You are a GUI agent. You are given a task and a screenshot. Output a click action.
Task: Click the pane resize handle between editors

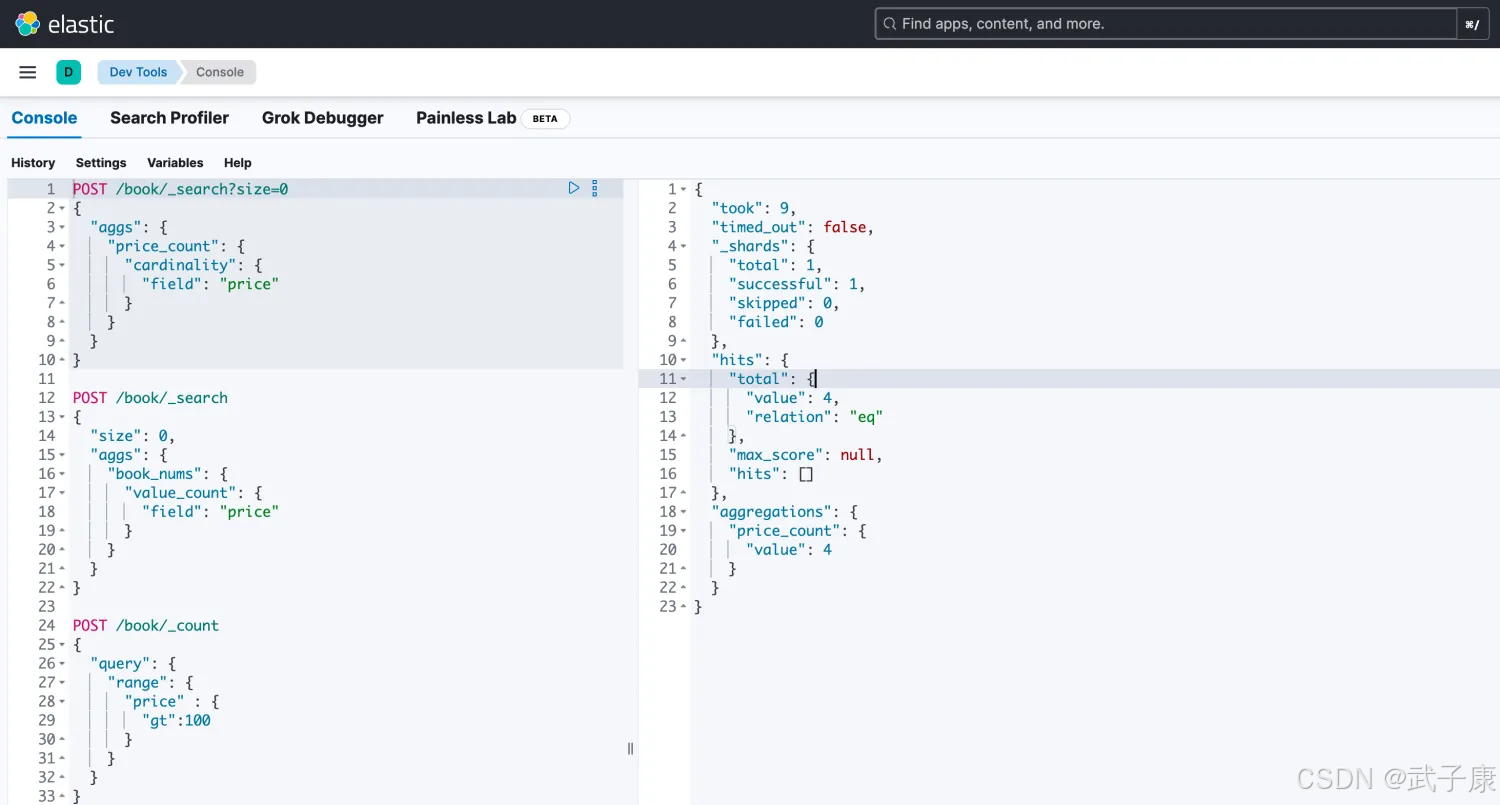(x=630, y=748)
